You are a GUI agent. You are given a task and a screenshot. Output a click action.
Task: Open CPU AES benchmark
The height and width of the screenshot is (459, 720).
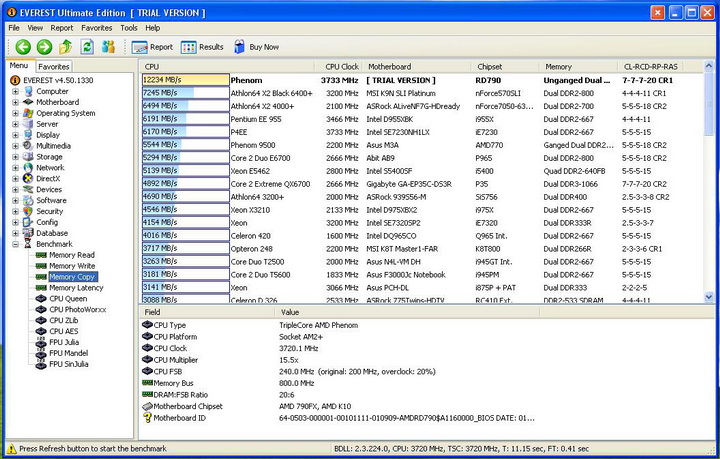tap(63, 331)
